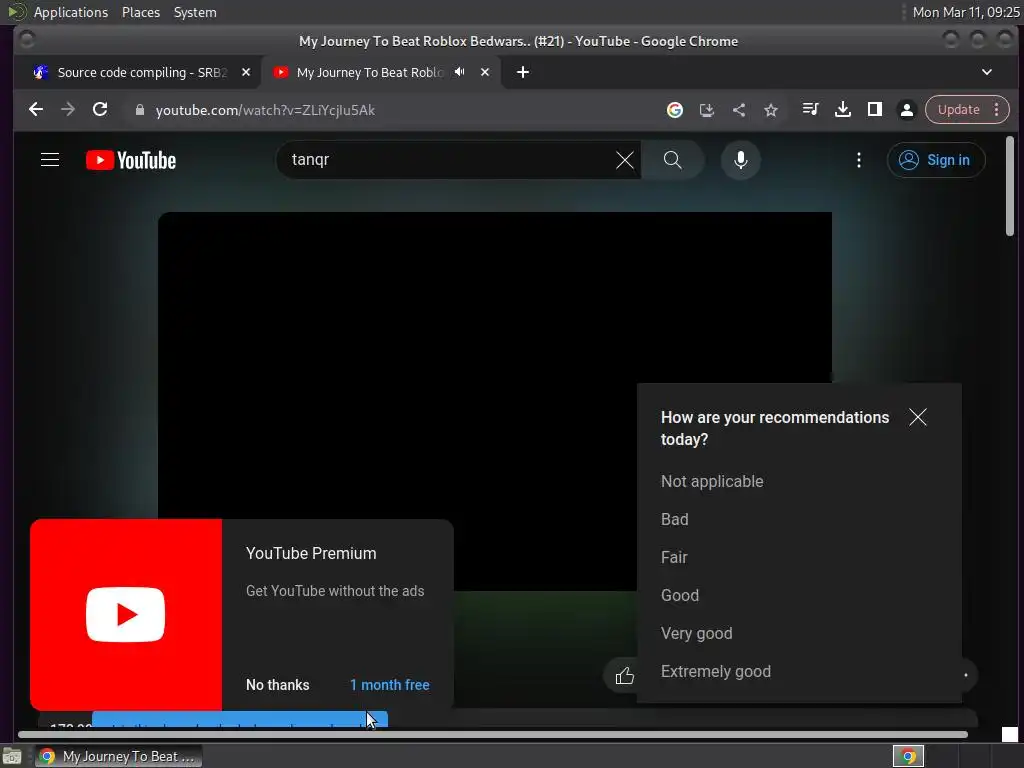Close the My Journey To Beat Roblox tab
The height and width of the screenshot is (768, 1024).
[485, 72]
